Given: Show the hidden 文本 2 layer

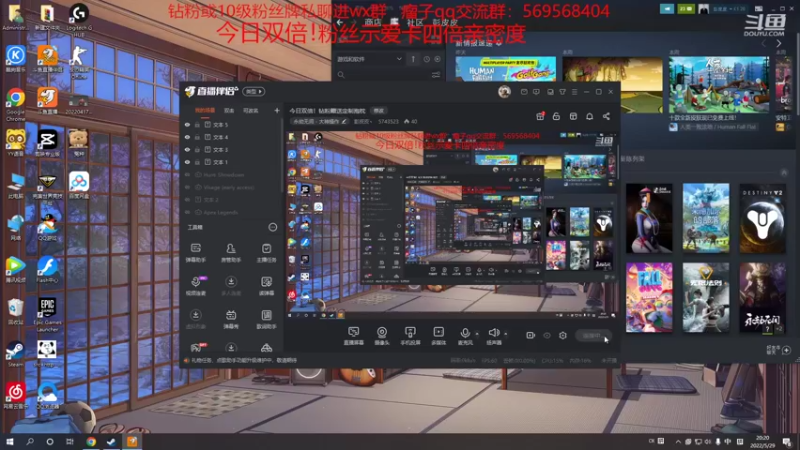Looking at the screenshot, I should 187,199.
